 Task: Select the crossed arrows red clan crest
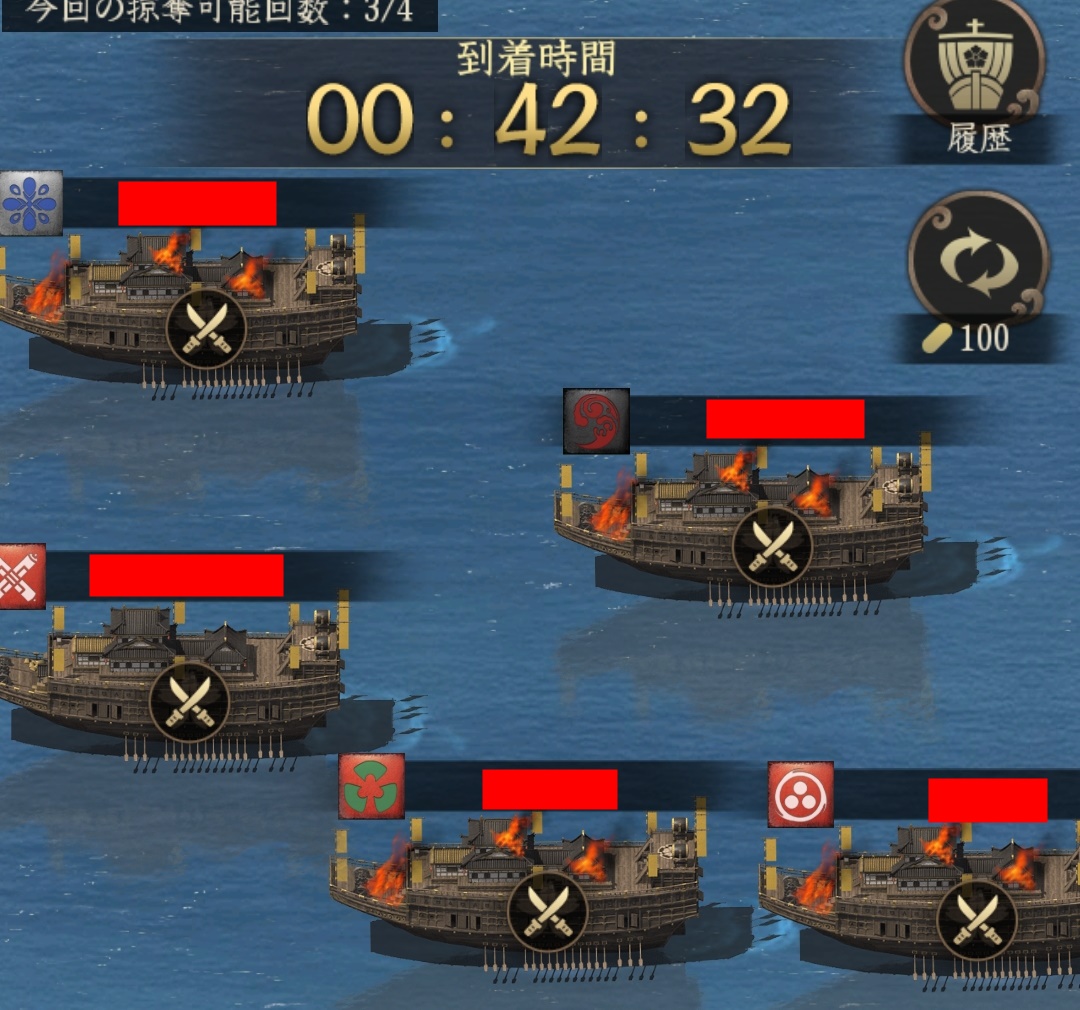tap(22, 577)
